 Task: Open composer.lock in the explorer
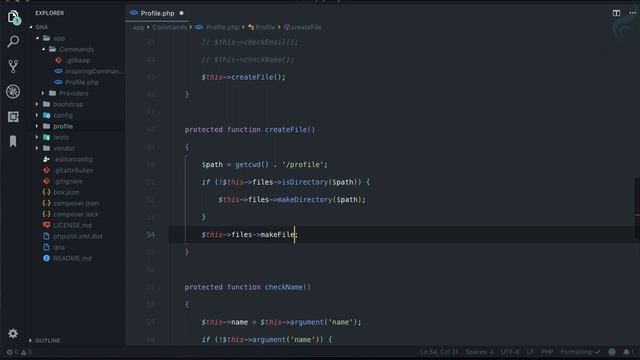pyautogui.click(x=76, y=214)
